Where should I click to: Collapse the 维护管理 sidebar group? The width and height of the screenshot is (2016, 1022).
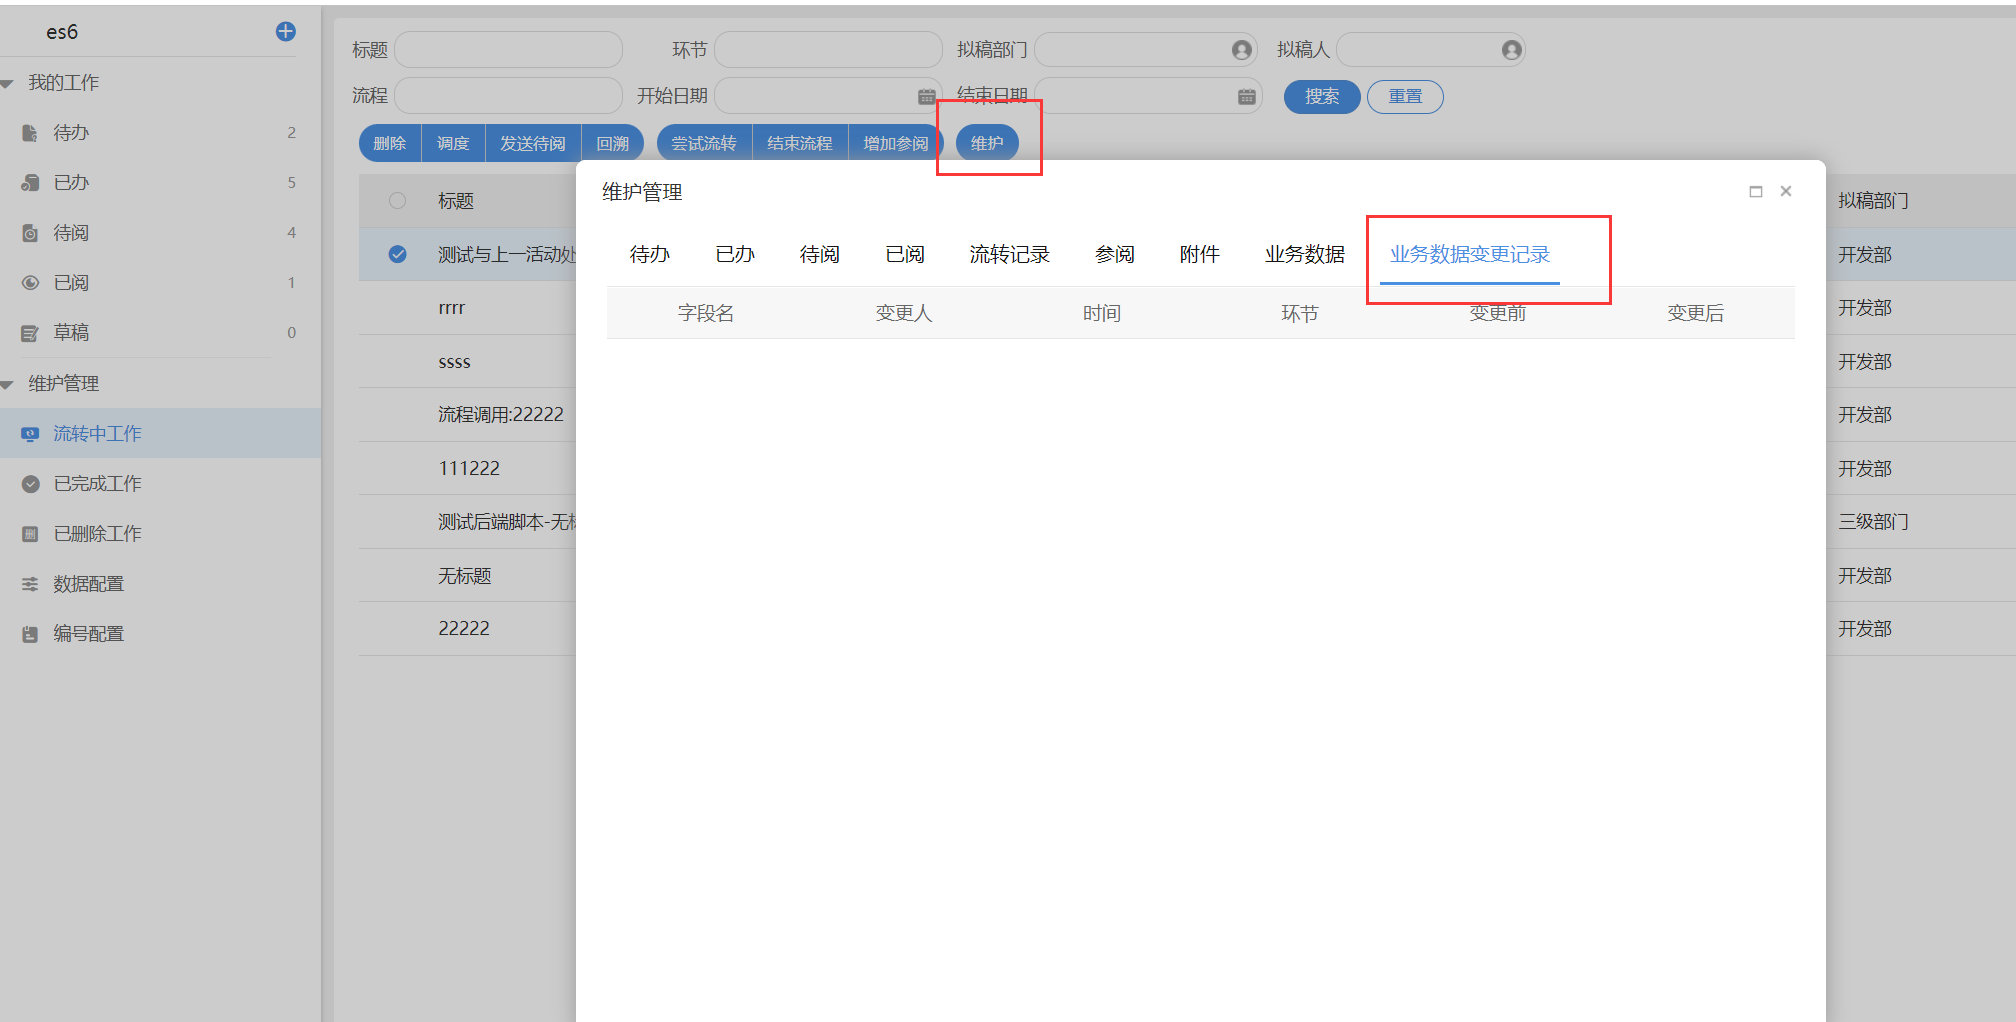(x=8, y=385)
